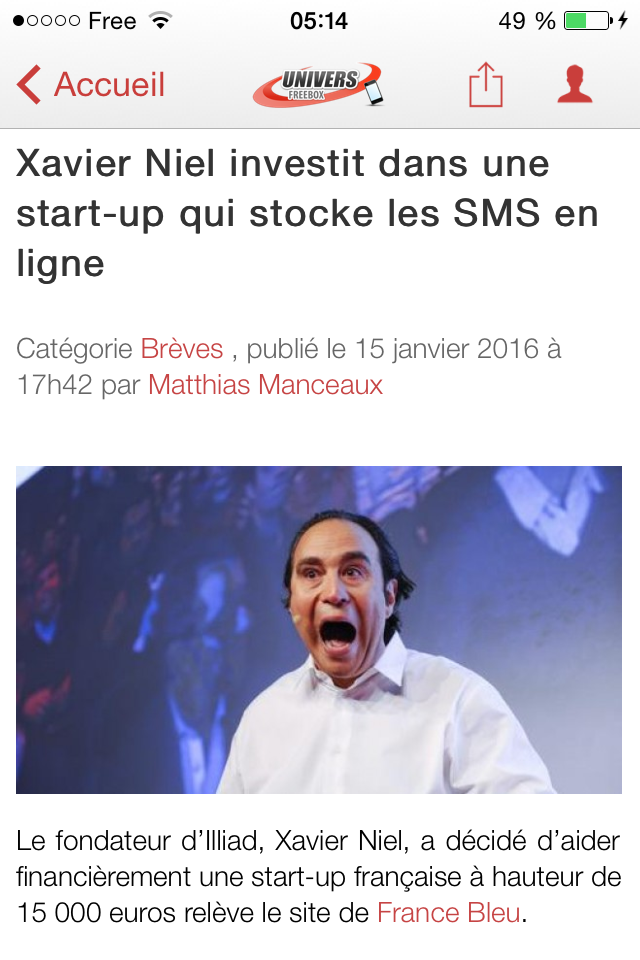Screen dimensions: 640x960
Task: Follow the France Bleu link
Action: click(x=449, y=913)
